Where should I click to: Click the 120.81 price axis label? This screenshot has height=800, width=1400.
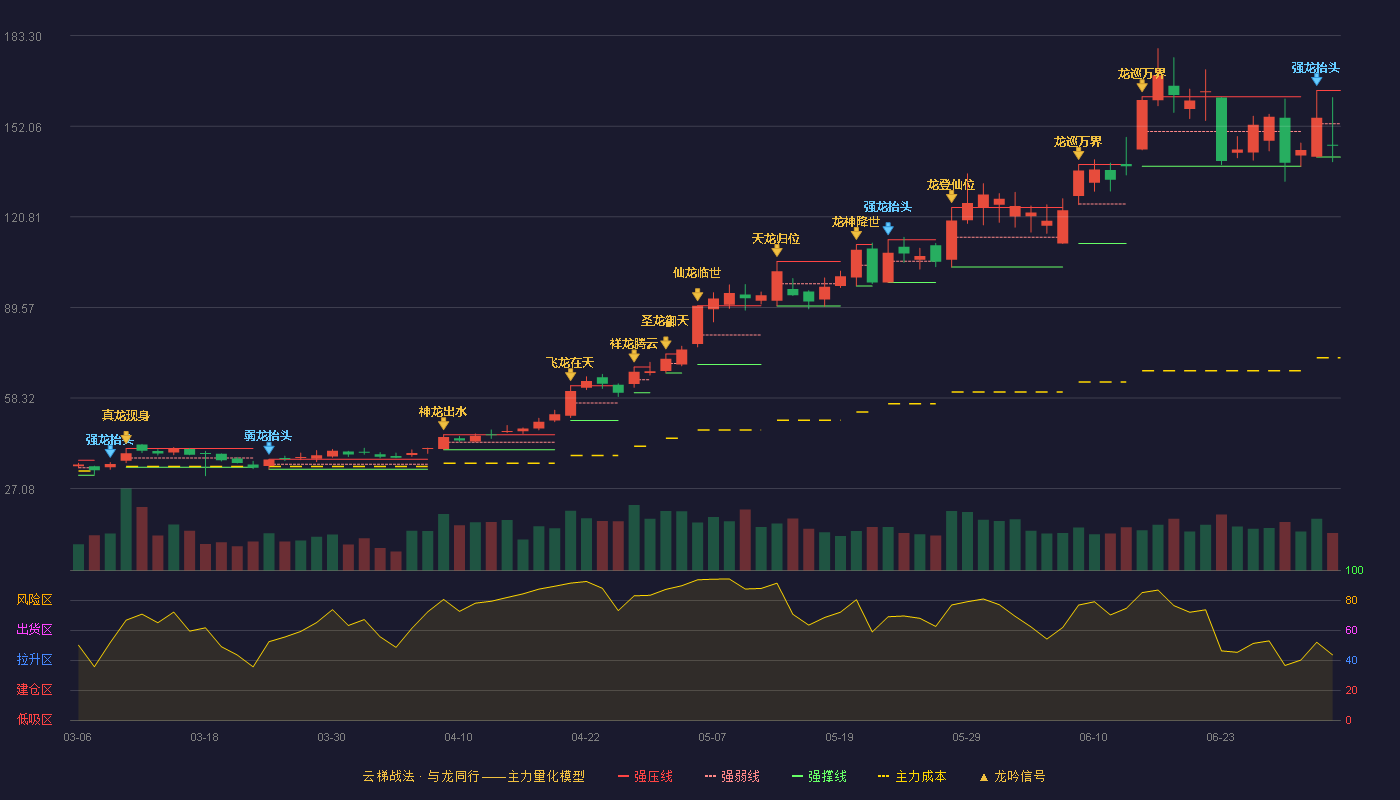coord(23,218)
